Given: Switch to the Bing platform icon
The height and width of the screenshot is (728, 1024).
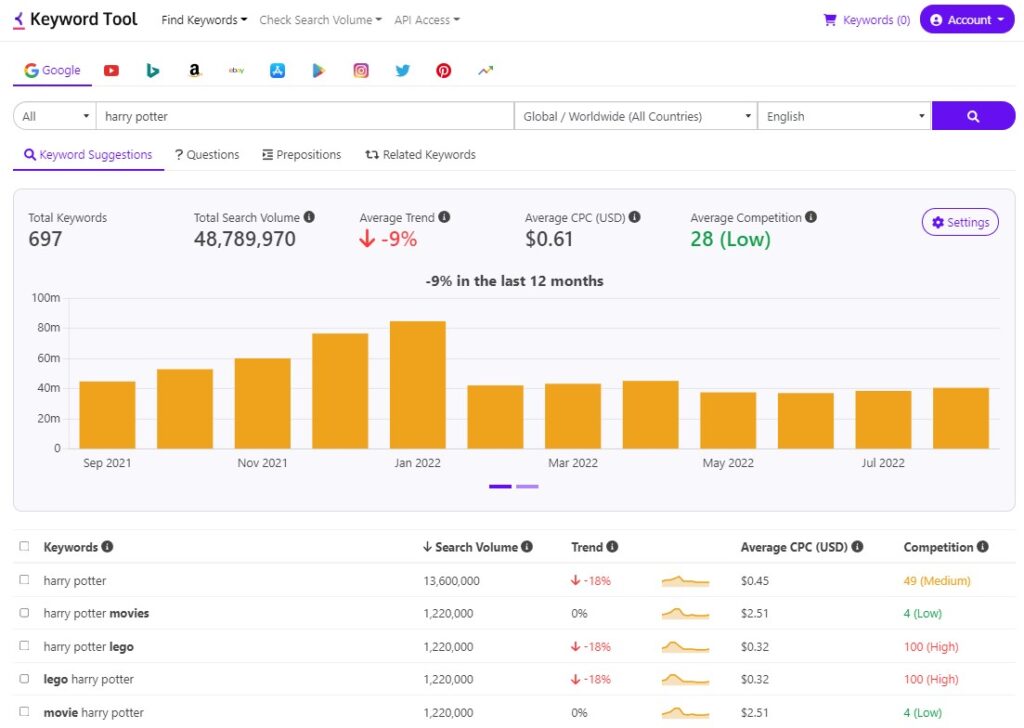Looking at the screenshot, I should click(x=153, y=71).
